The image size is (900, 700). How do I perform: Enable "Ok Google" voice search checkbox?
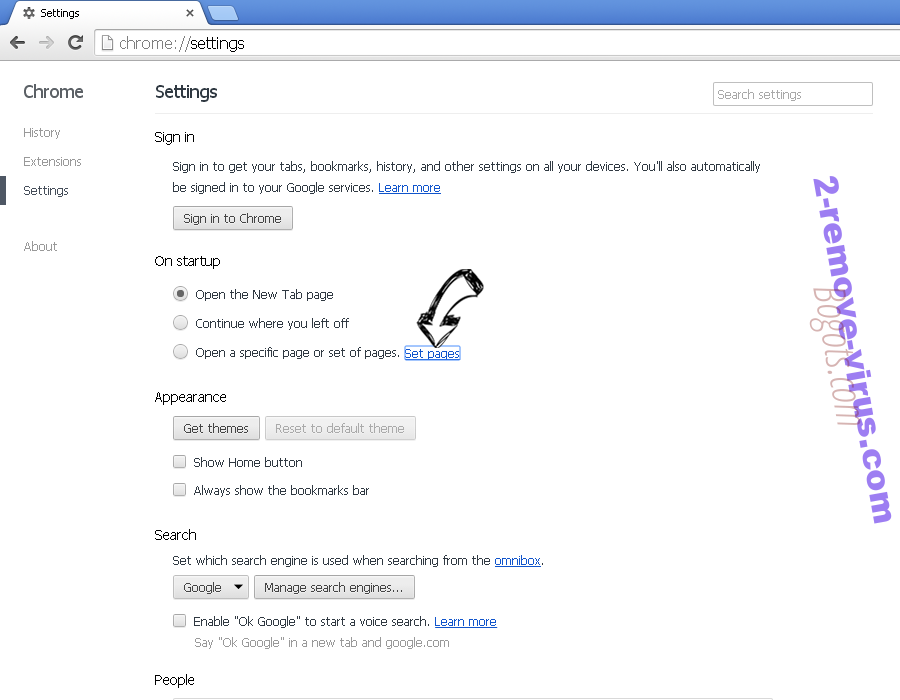tap(180, 620)
